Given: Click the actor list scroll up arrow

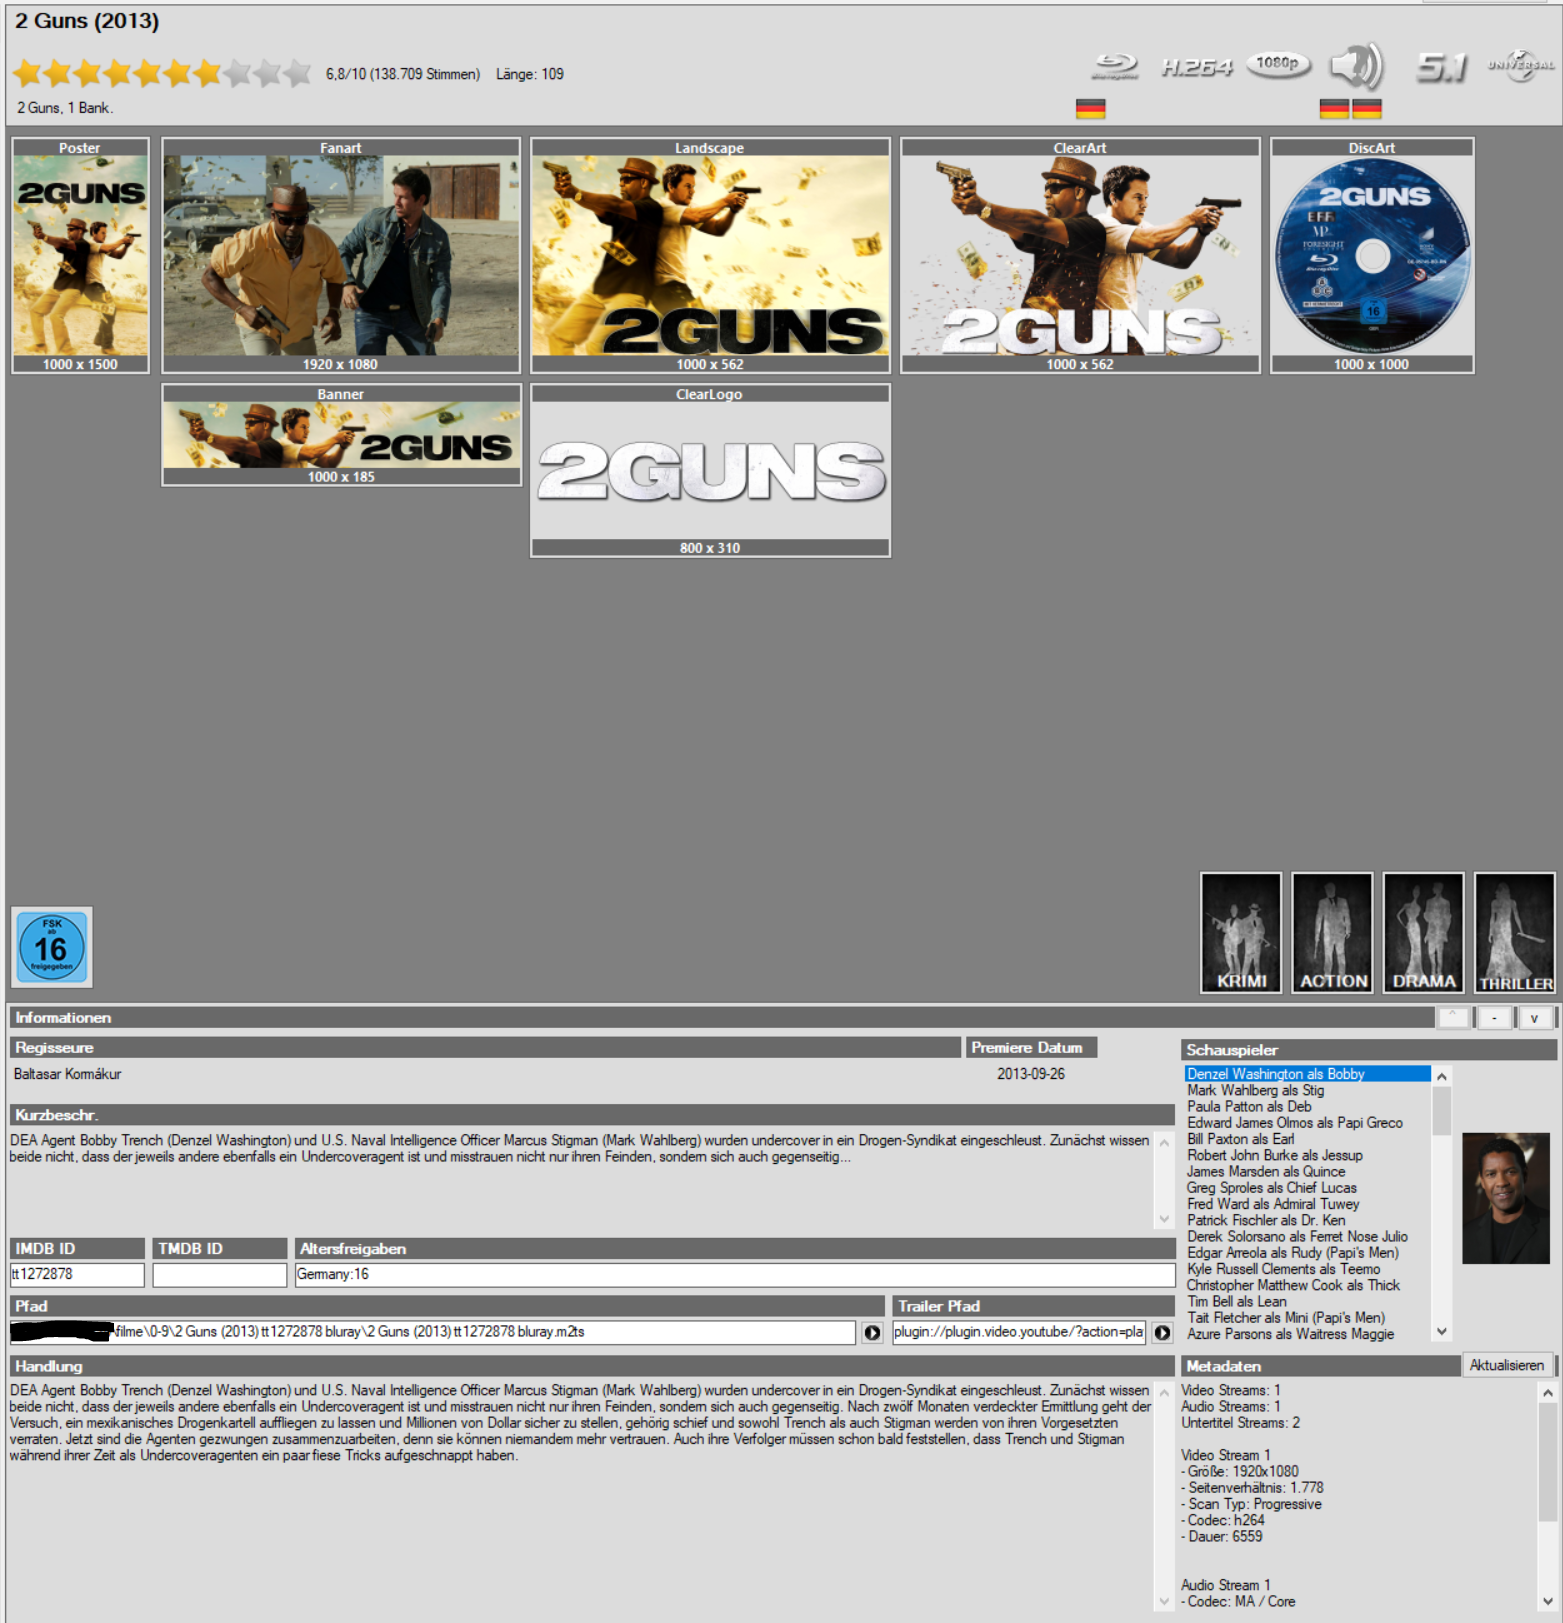Looking at the screenshot, I should 1441,1076.
